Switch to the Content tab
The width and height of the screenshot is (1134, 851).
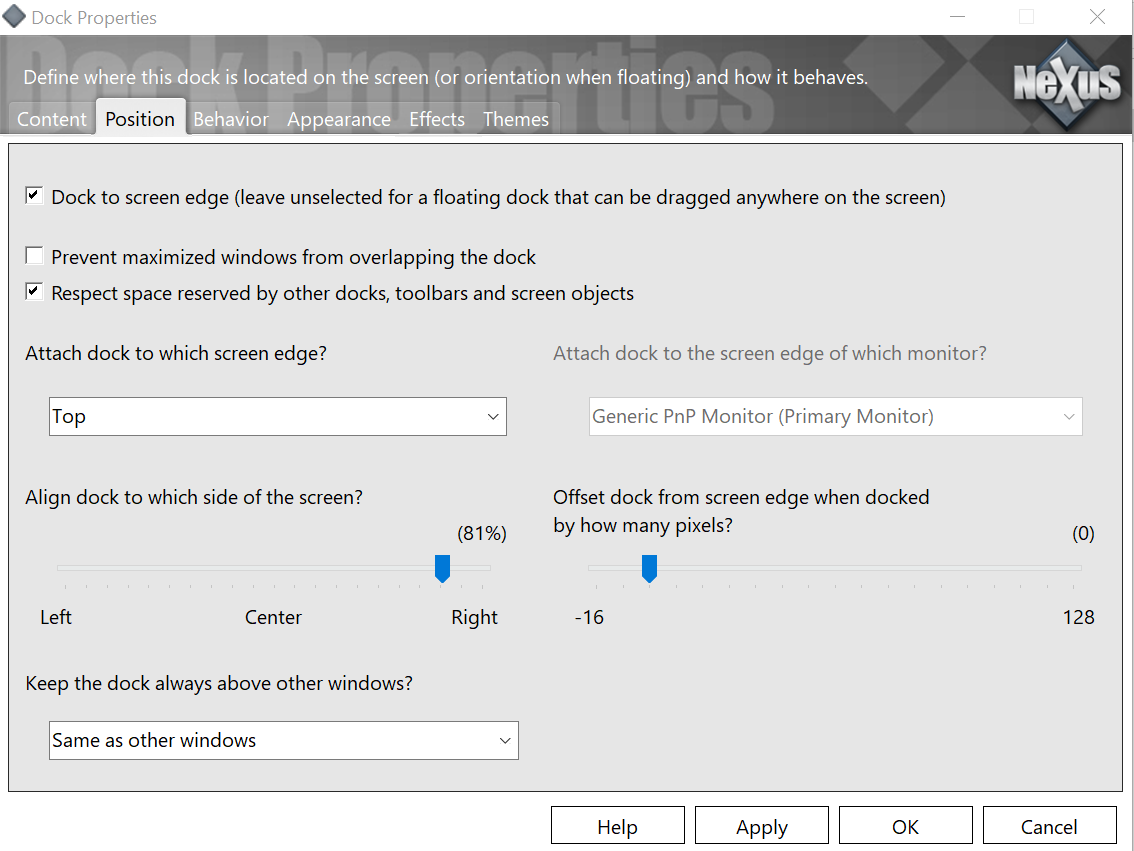52,119
